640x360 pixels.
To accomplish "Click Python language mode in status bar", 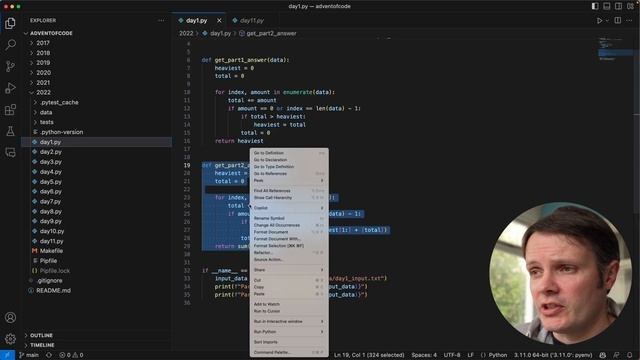I will pyautogui.click(x=494, y=355).
